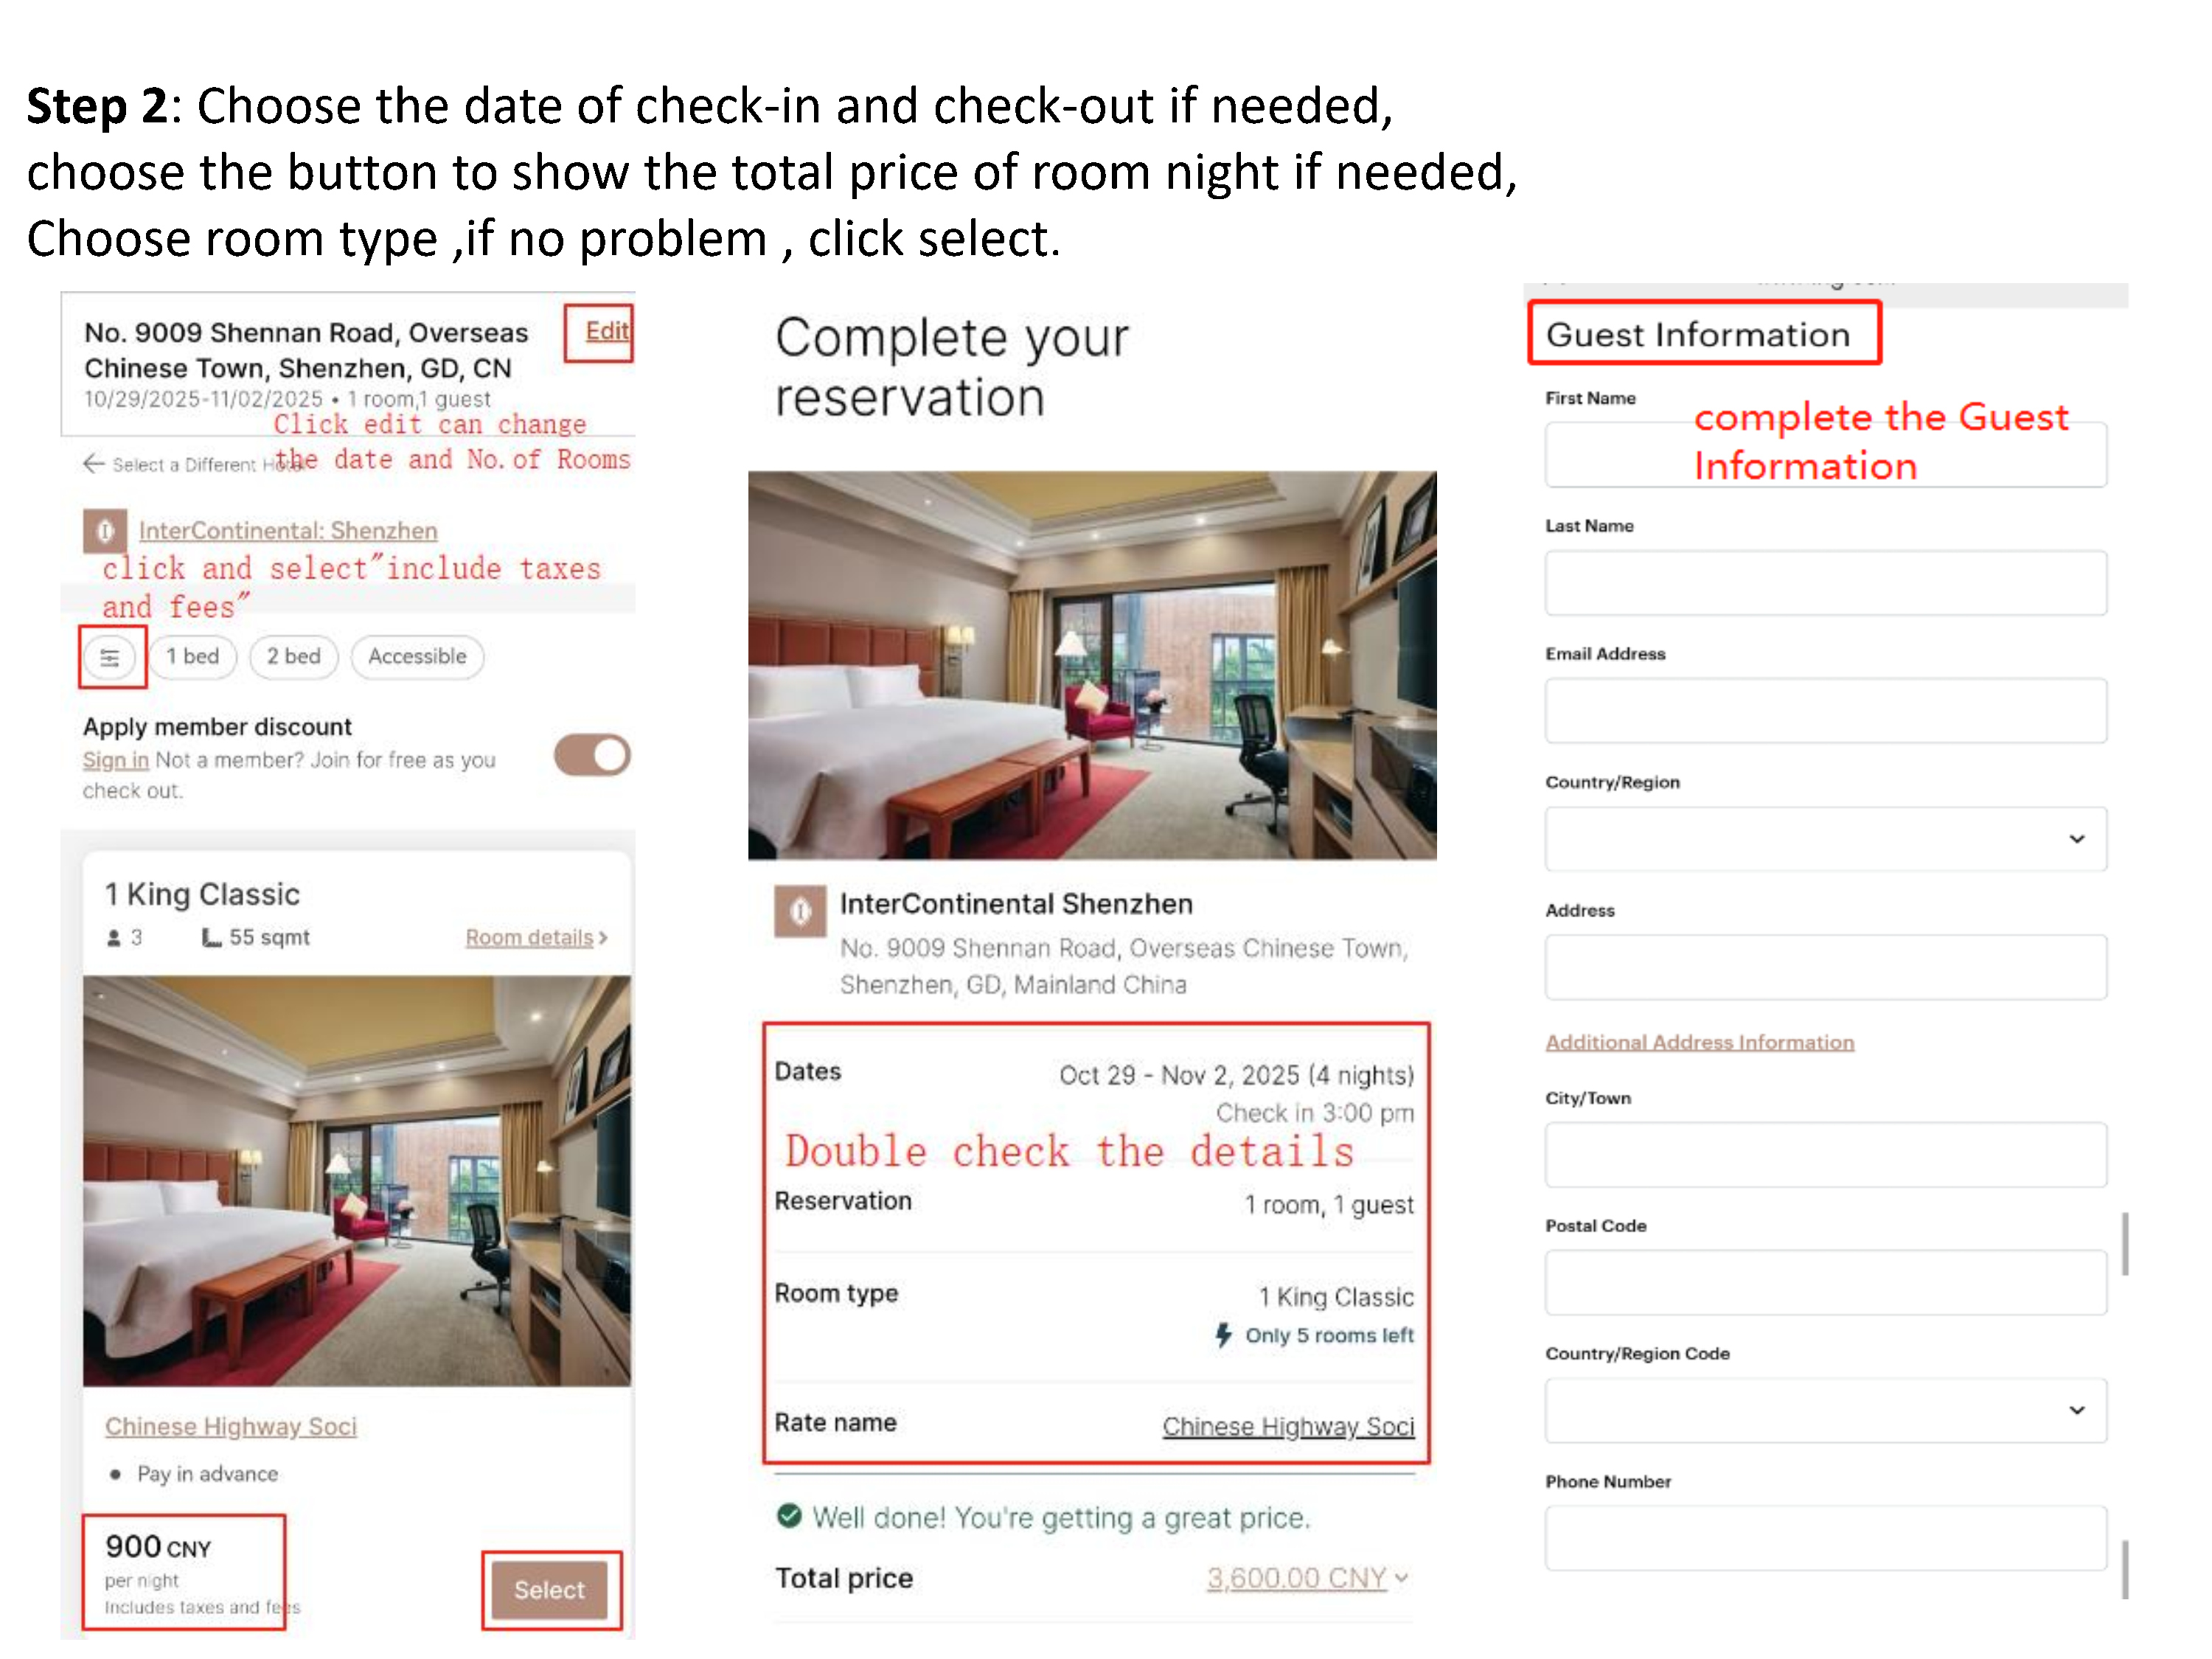
Task: Open Chinese Highway Soci link under Rate name
Action: pos(1288,1426)
